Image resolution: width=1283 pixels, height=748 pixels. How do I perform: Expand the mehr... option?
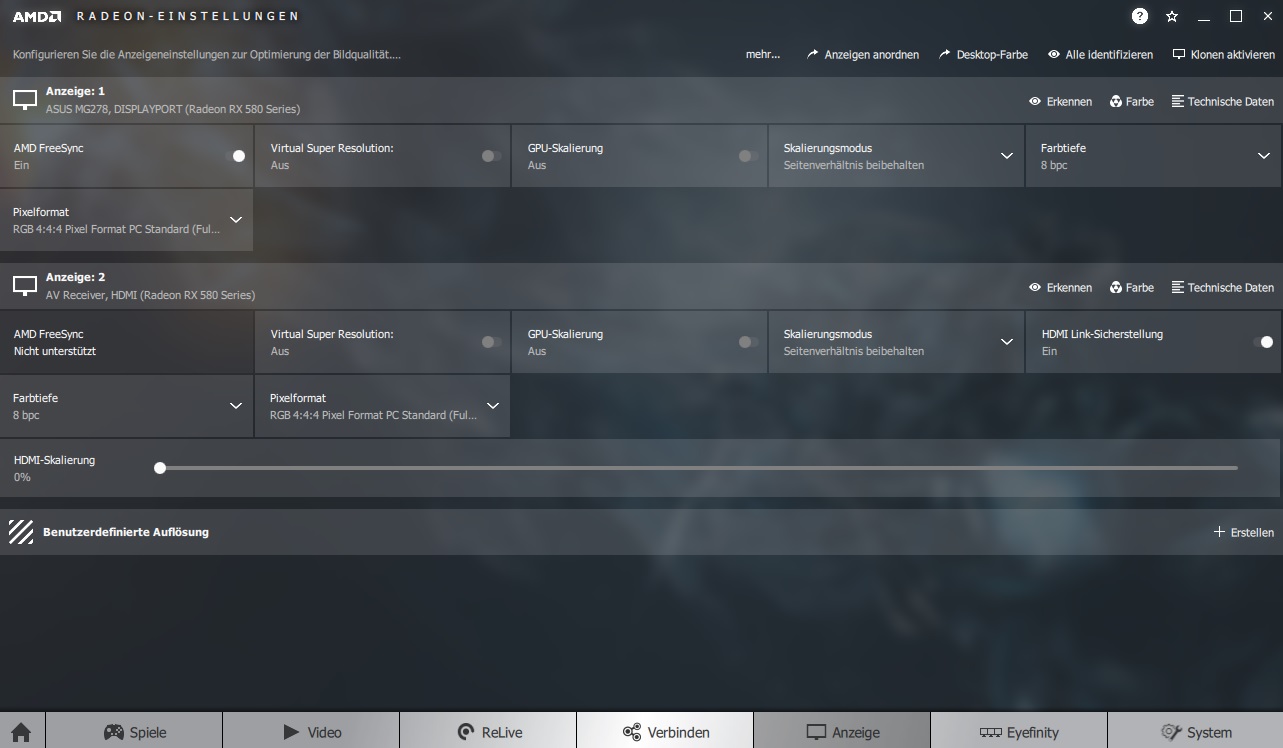pyautogui.click(x=763, y=55)
